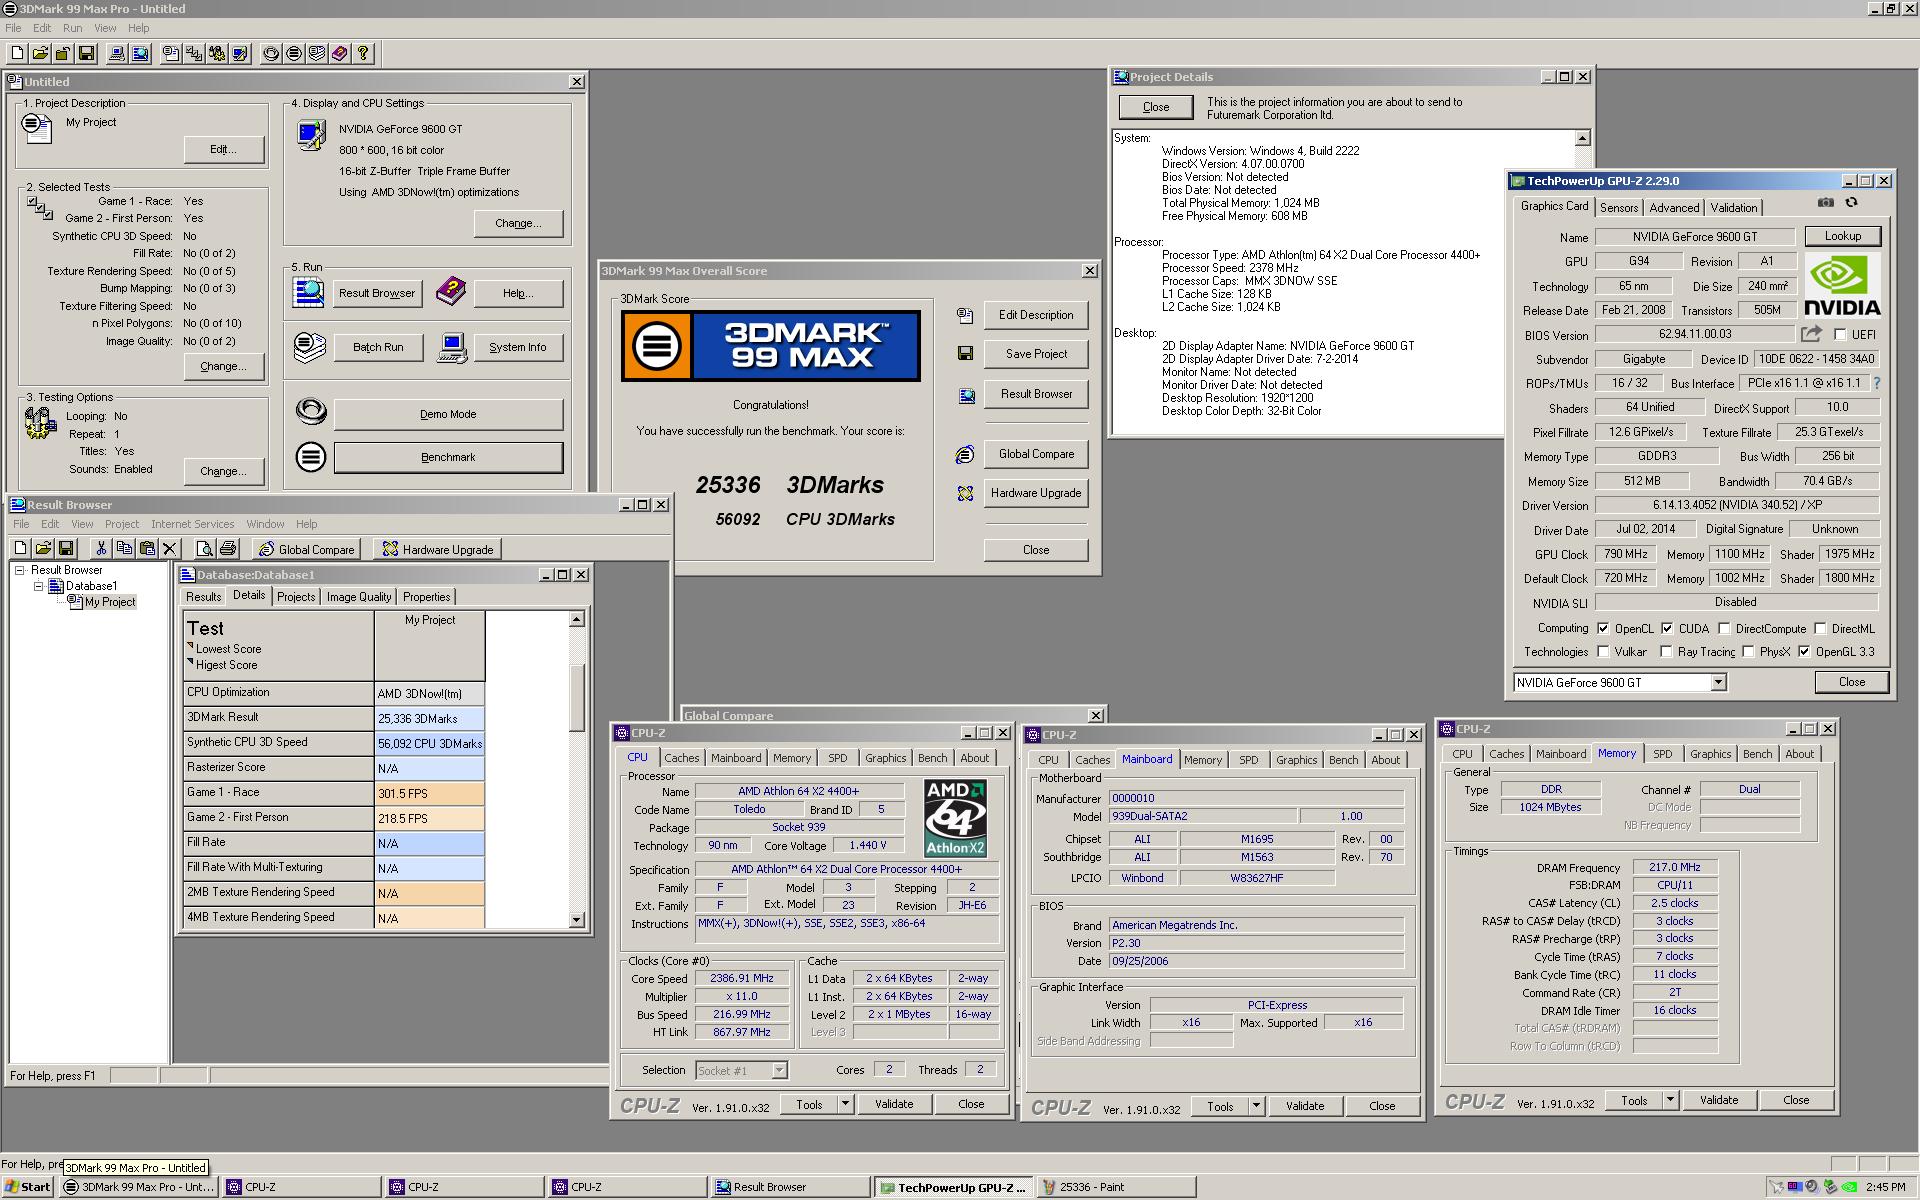1920x1200 pixels.
Task: Switch to 25336 - Paint taskbar item
Action: pyautogui.click(x=1116, y=1187)
